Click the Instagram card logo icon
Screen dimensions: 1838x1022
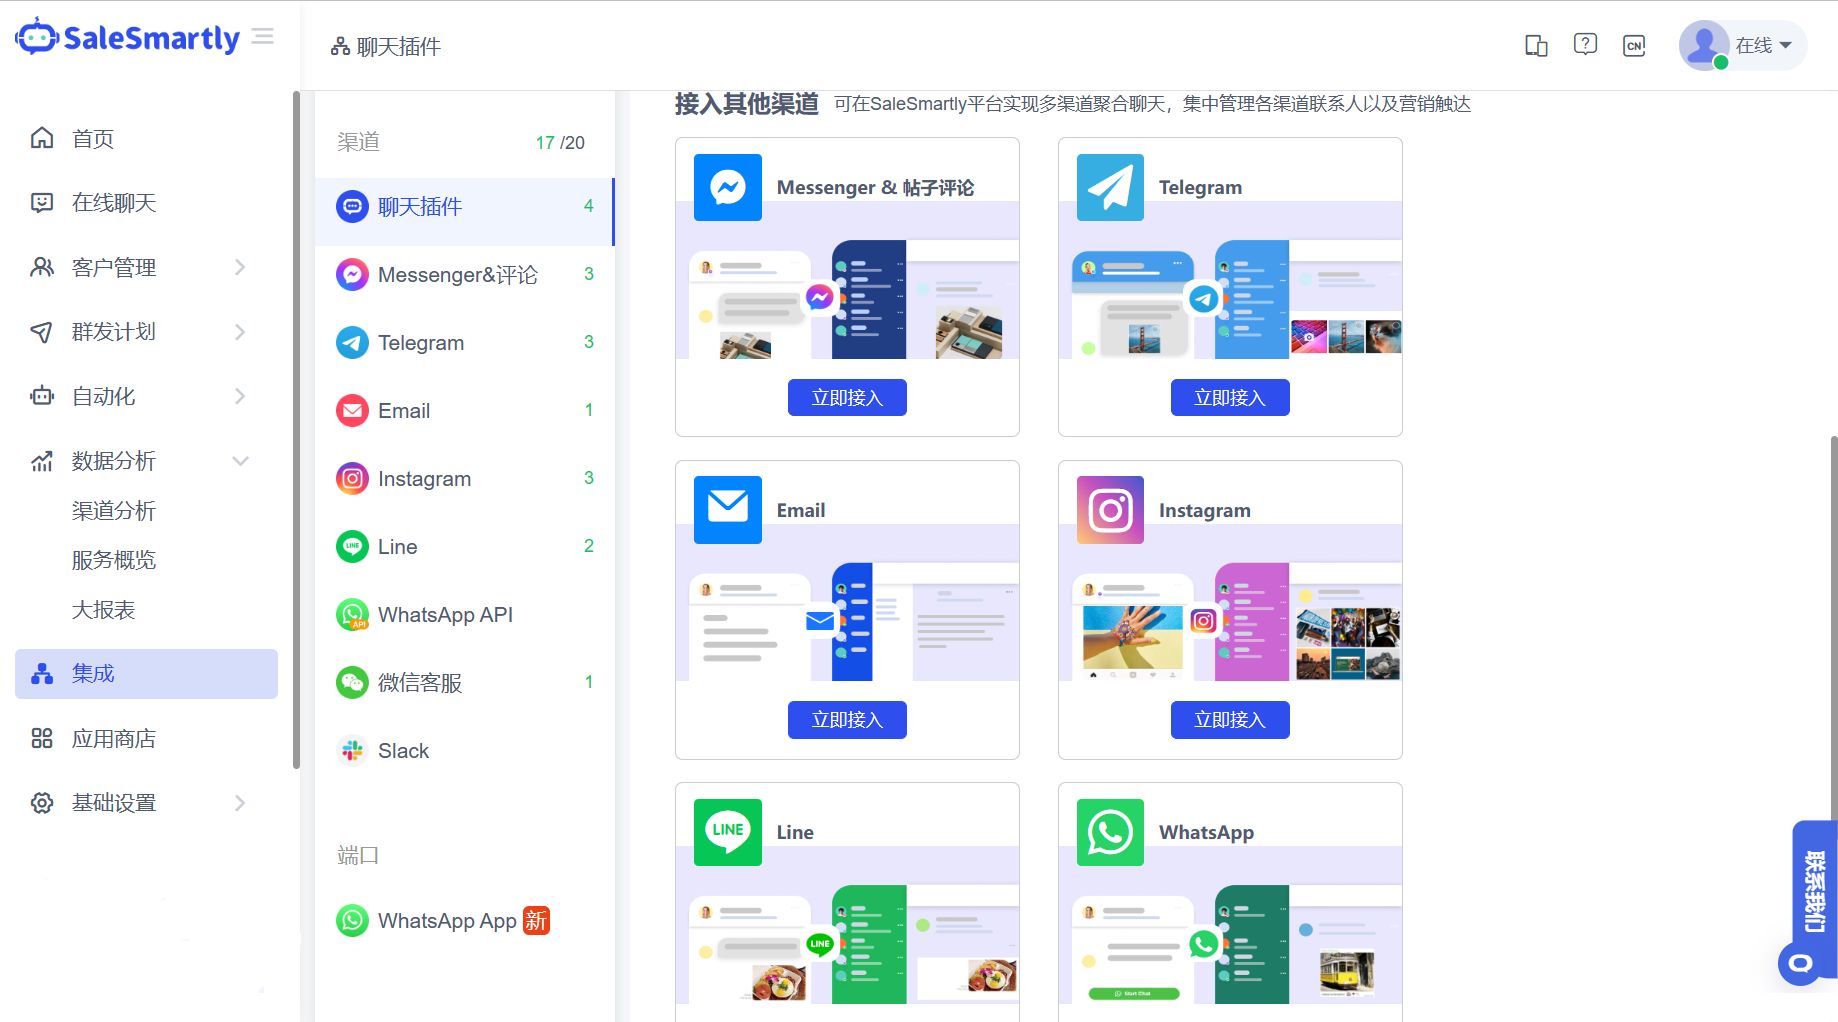point(1110,510)
